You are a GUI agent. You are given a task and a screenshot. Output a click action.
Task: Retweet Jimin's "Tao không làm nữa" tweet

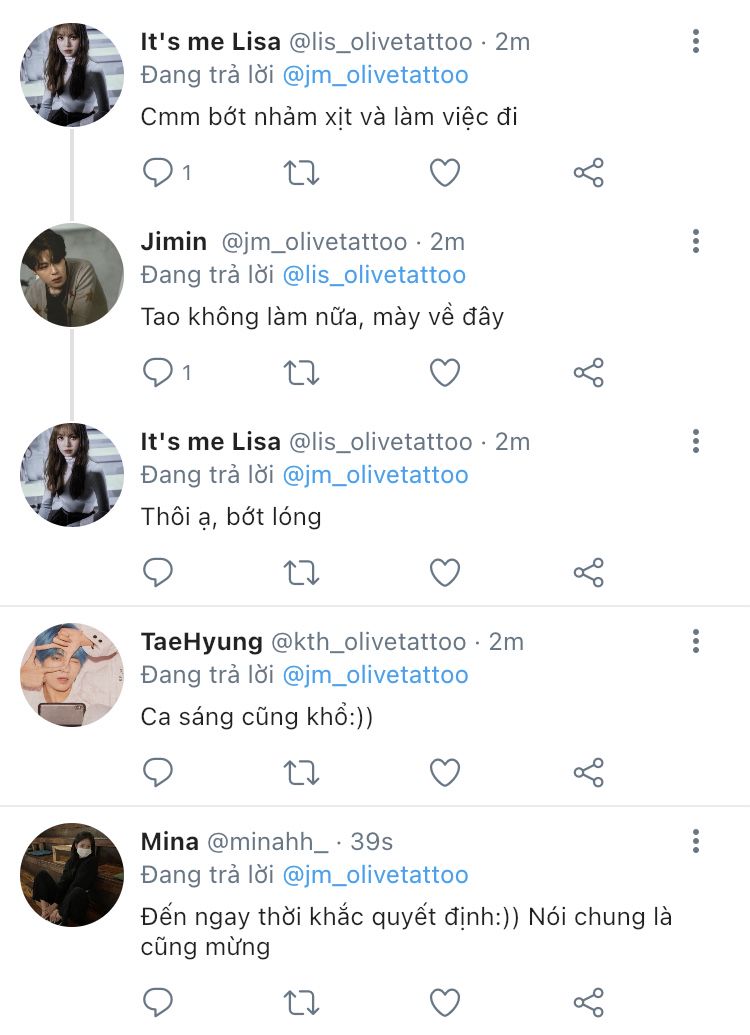tap(302, 373)
